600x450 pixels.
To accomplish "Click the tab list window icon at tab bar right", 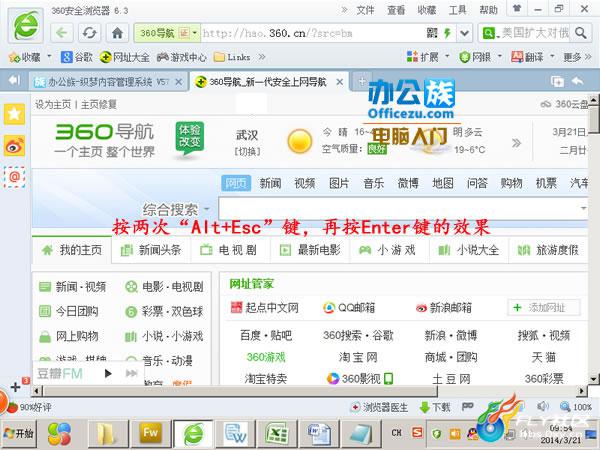I will pos(557,81).
